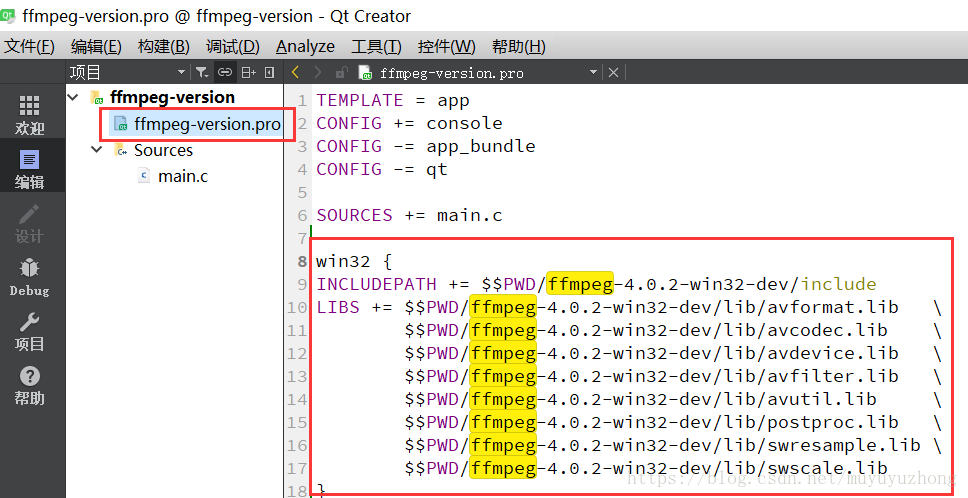Select ffmpeg-version.pro in project tree
The width and height of the screenshot is (968, 498).
pyautogui.click(x=207, y=124)
